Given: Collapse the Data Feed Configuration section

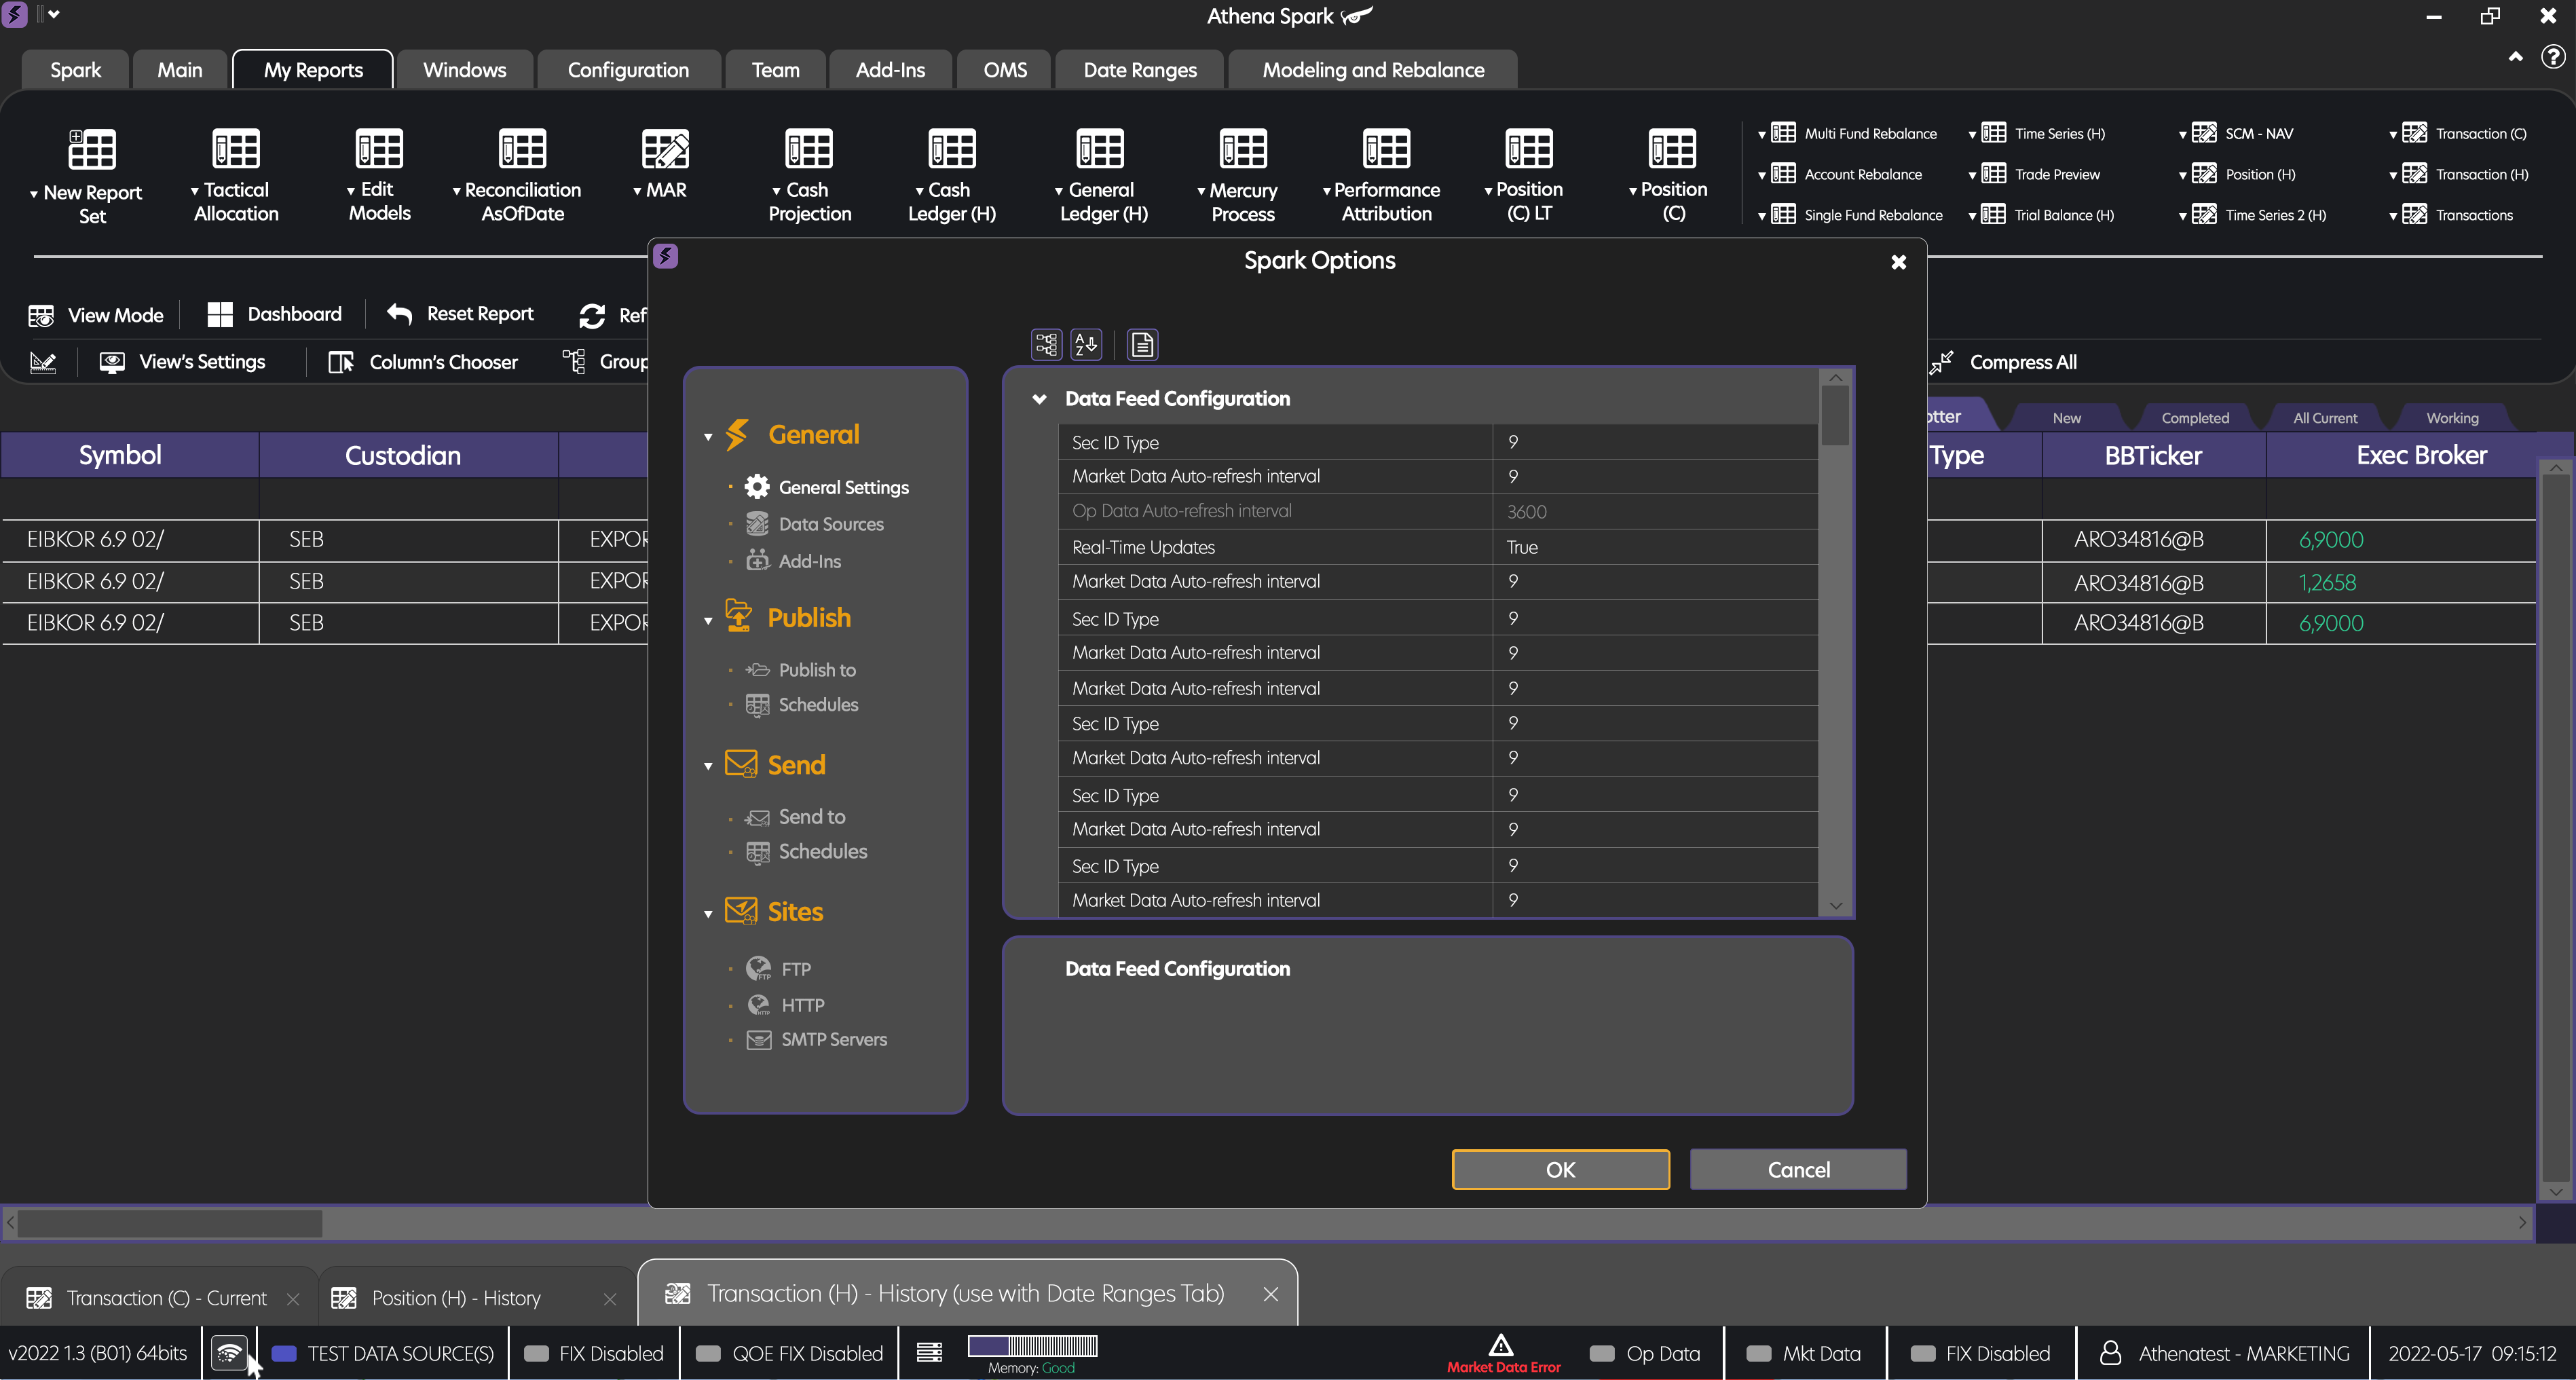Looking at the screenshot, I should coord(1040,398).
